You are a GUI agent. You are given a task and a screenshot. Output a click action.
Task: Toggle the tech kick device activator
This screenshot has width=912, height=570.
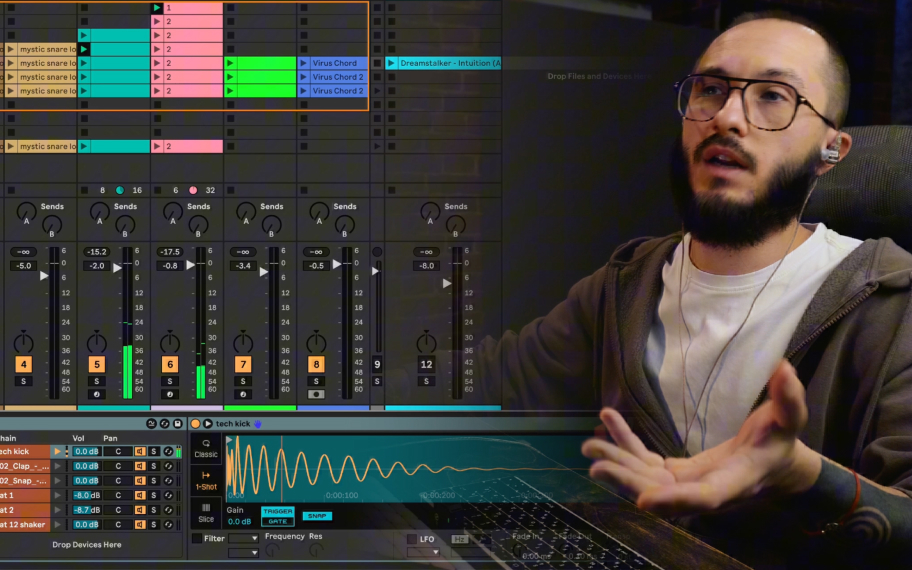[195, 423]
